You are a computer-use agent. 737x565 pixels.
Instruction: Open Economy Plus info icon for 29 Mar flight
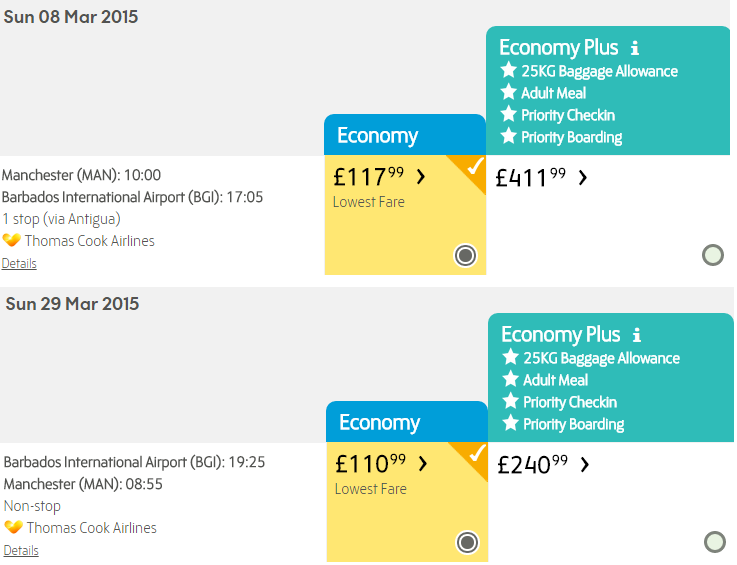[x=636, y=335]
